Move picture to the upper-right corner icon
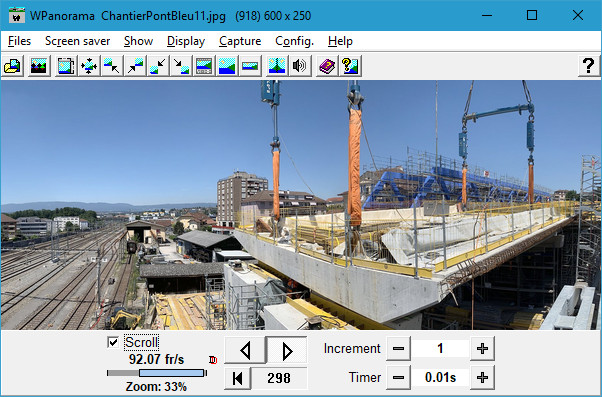The height and width of the screenshot is (397, 602). tap(135, 66)
